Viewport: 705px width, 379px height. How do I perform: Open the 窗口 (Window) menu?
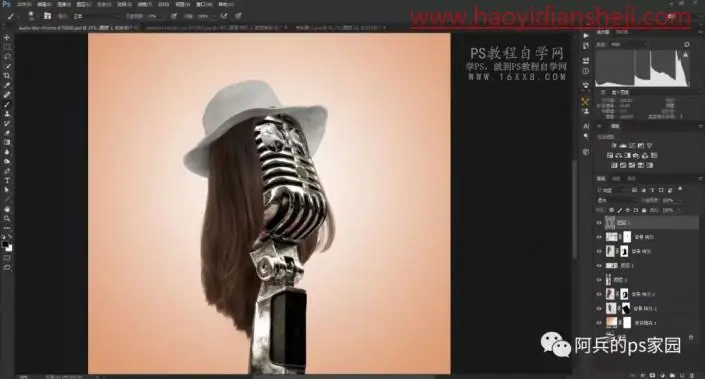point(204,4)
